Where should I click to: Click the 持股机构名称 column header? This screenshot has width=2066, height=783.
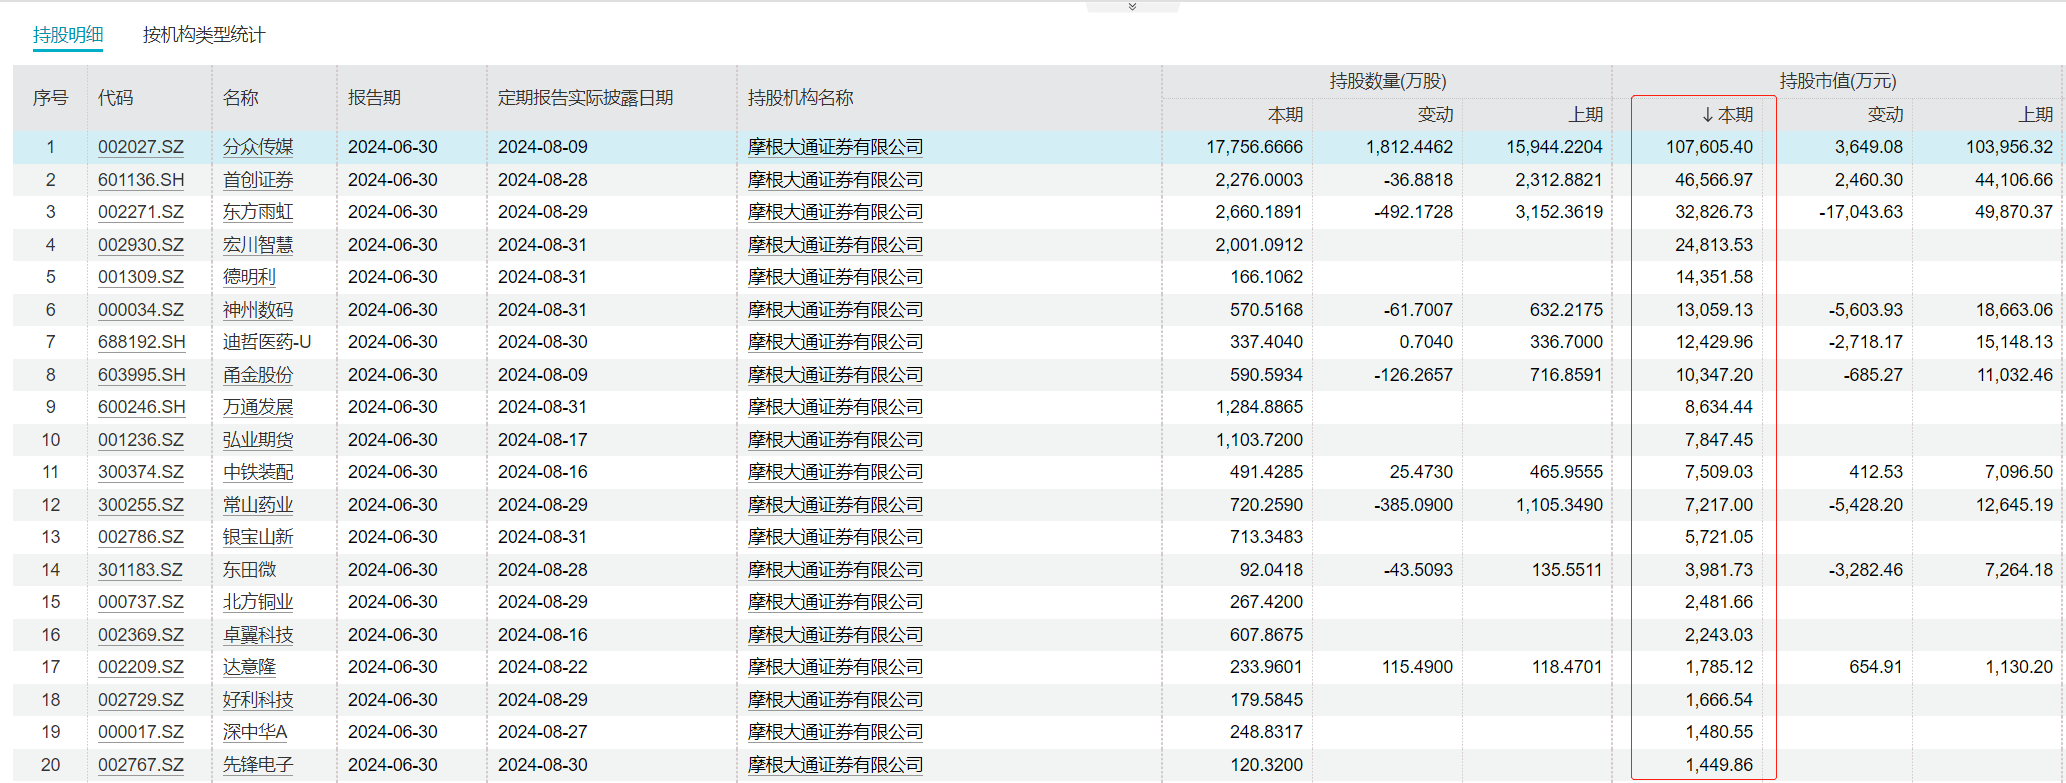click(x=801, y=98)
